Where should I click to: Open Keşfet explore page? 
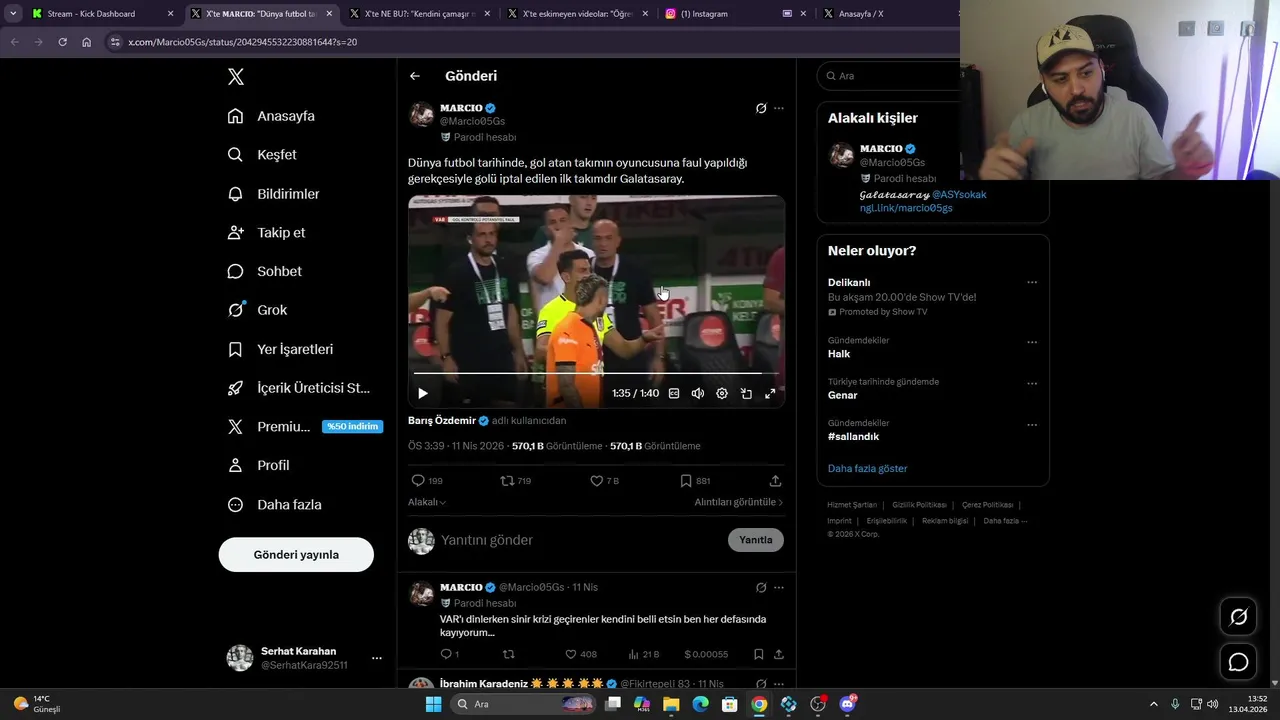click(x=262, y=155)
